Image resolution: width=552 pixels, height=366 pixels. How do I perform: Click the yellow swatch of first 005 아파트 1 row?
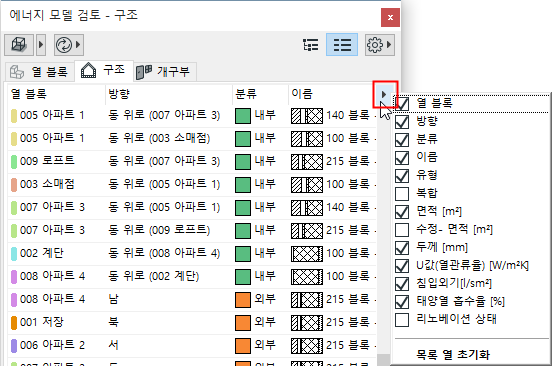pyautogui.click(x=14, y=115)
